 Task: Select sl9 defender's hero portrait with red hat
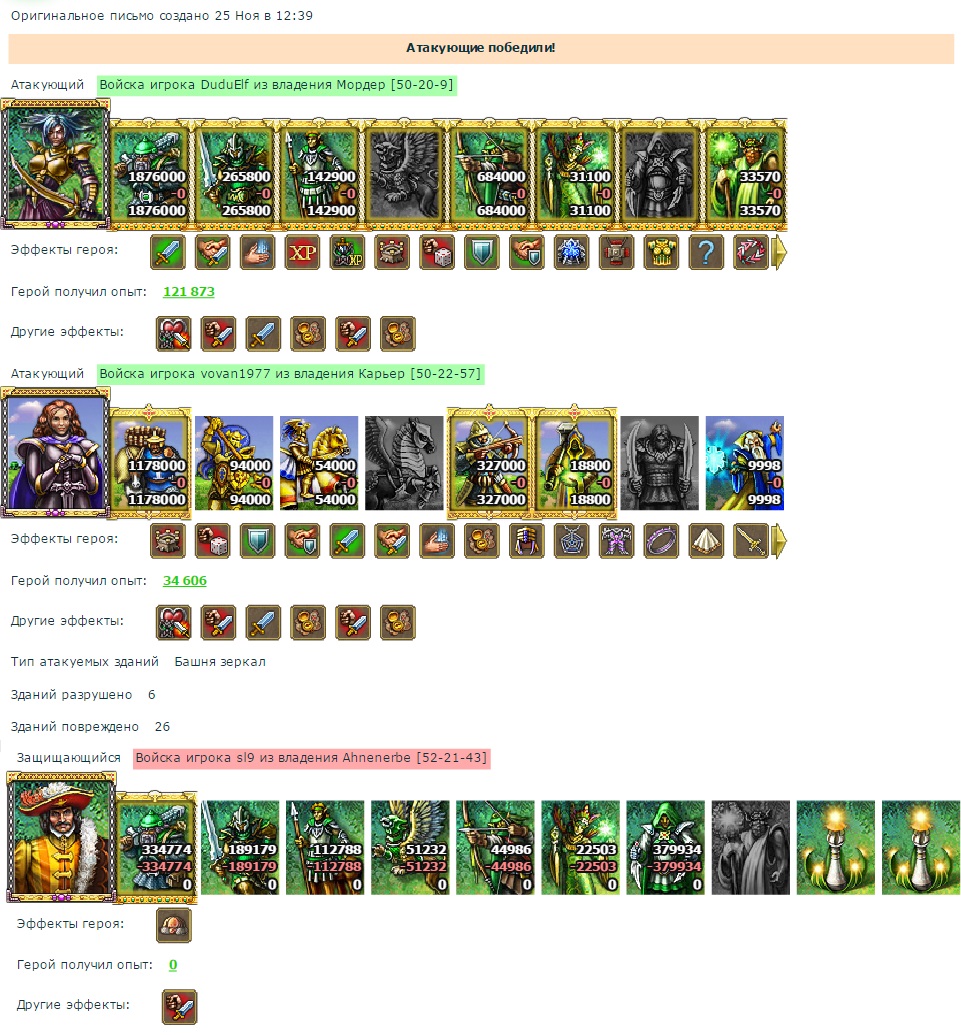(61, 838)
